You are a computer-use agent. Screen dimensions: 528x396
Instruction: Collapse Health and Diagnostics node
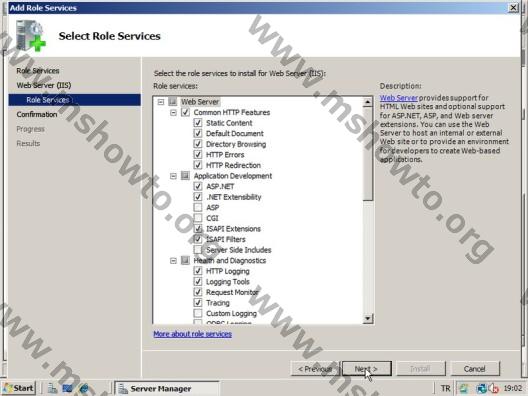pos(173,260)
